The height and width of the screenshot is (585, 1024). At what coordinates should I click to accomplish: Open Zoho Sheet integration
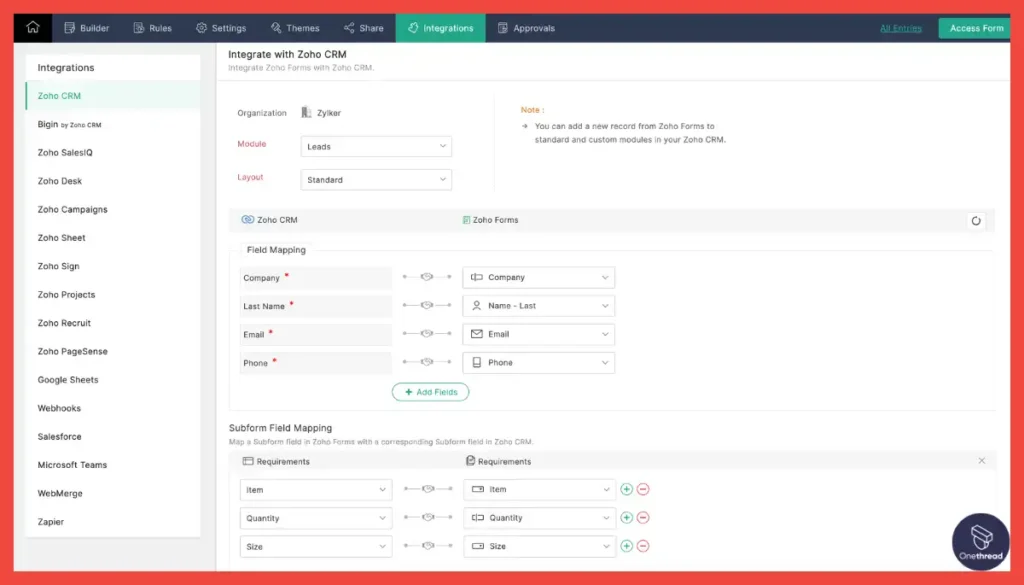[x=113, y=238]
